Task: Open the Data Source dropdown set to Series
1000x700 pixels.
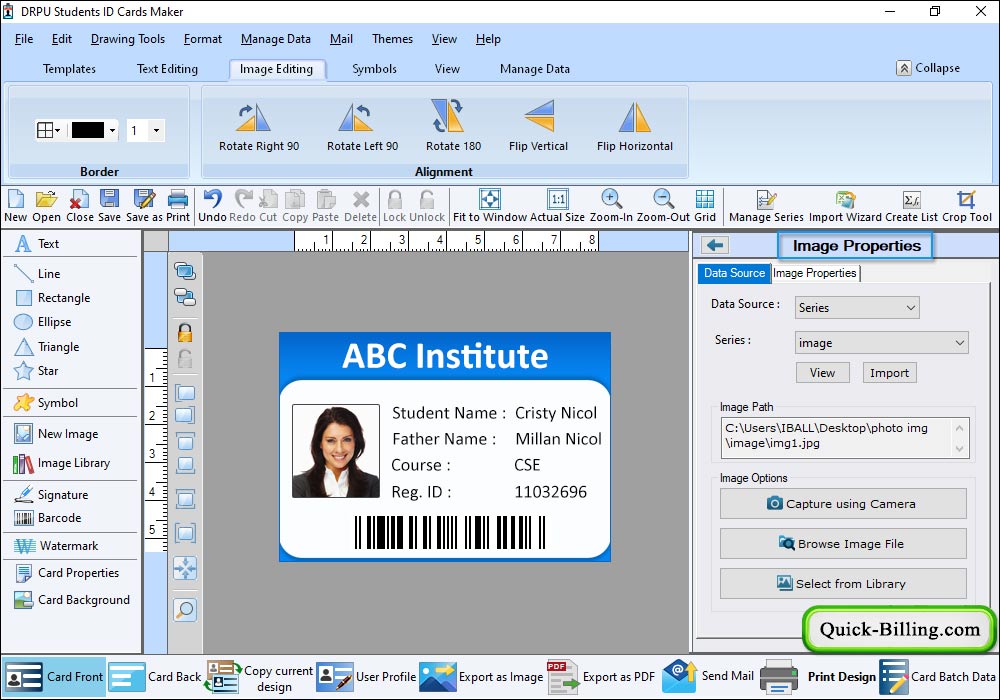Action: point(857,307)
